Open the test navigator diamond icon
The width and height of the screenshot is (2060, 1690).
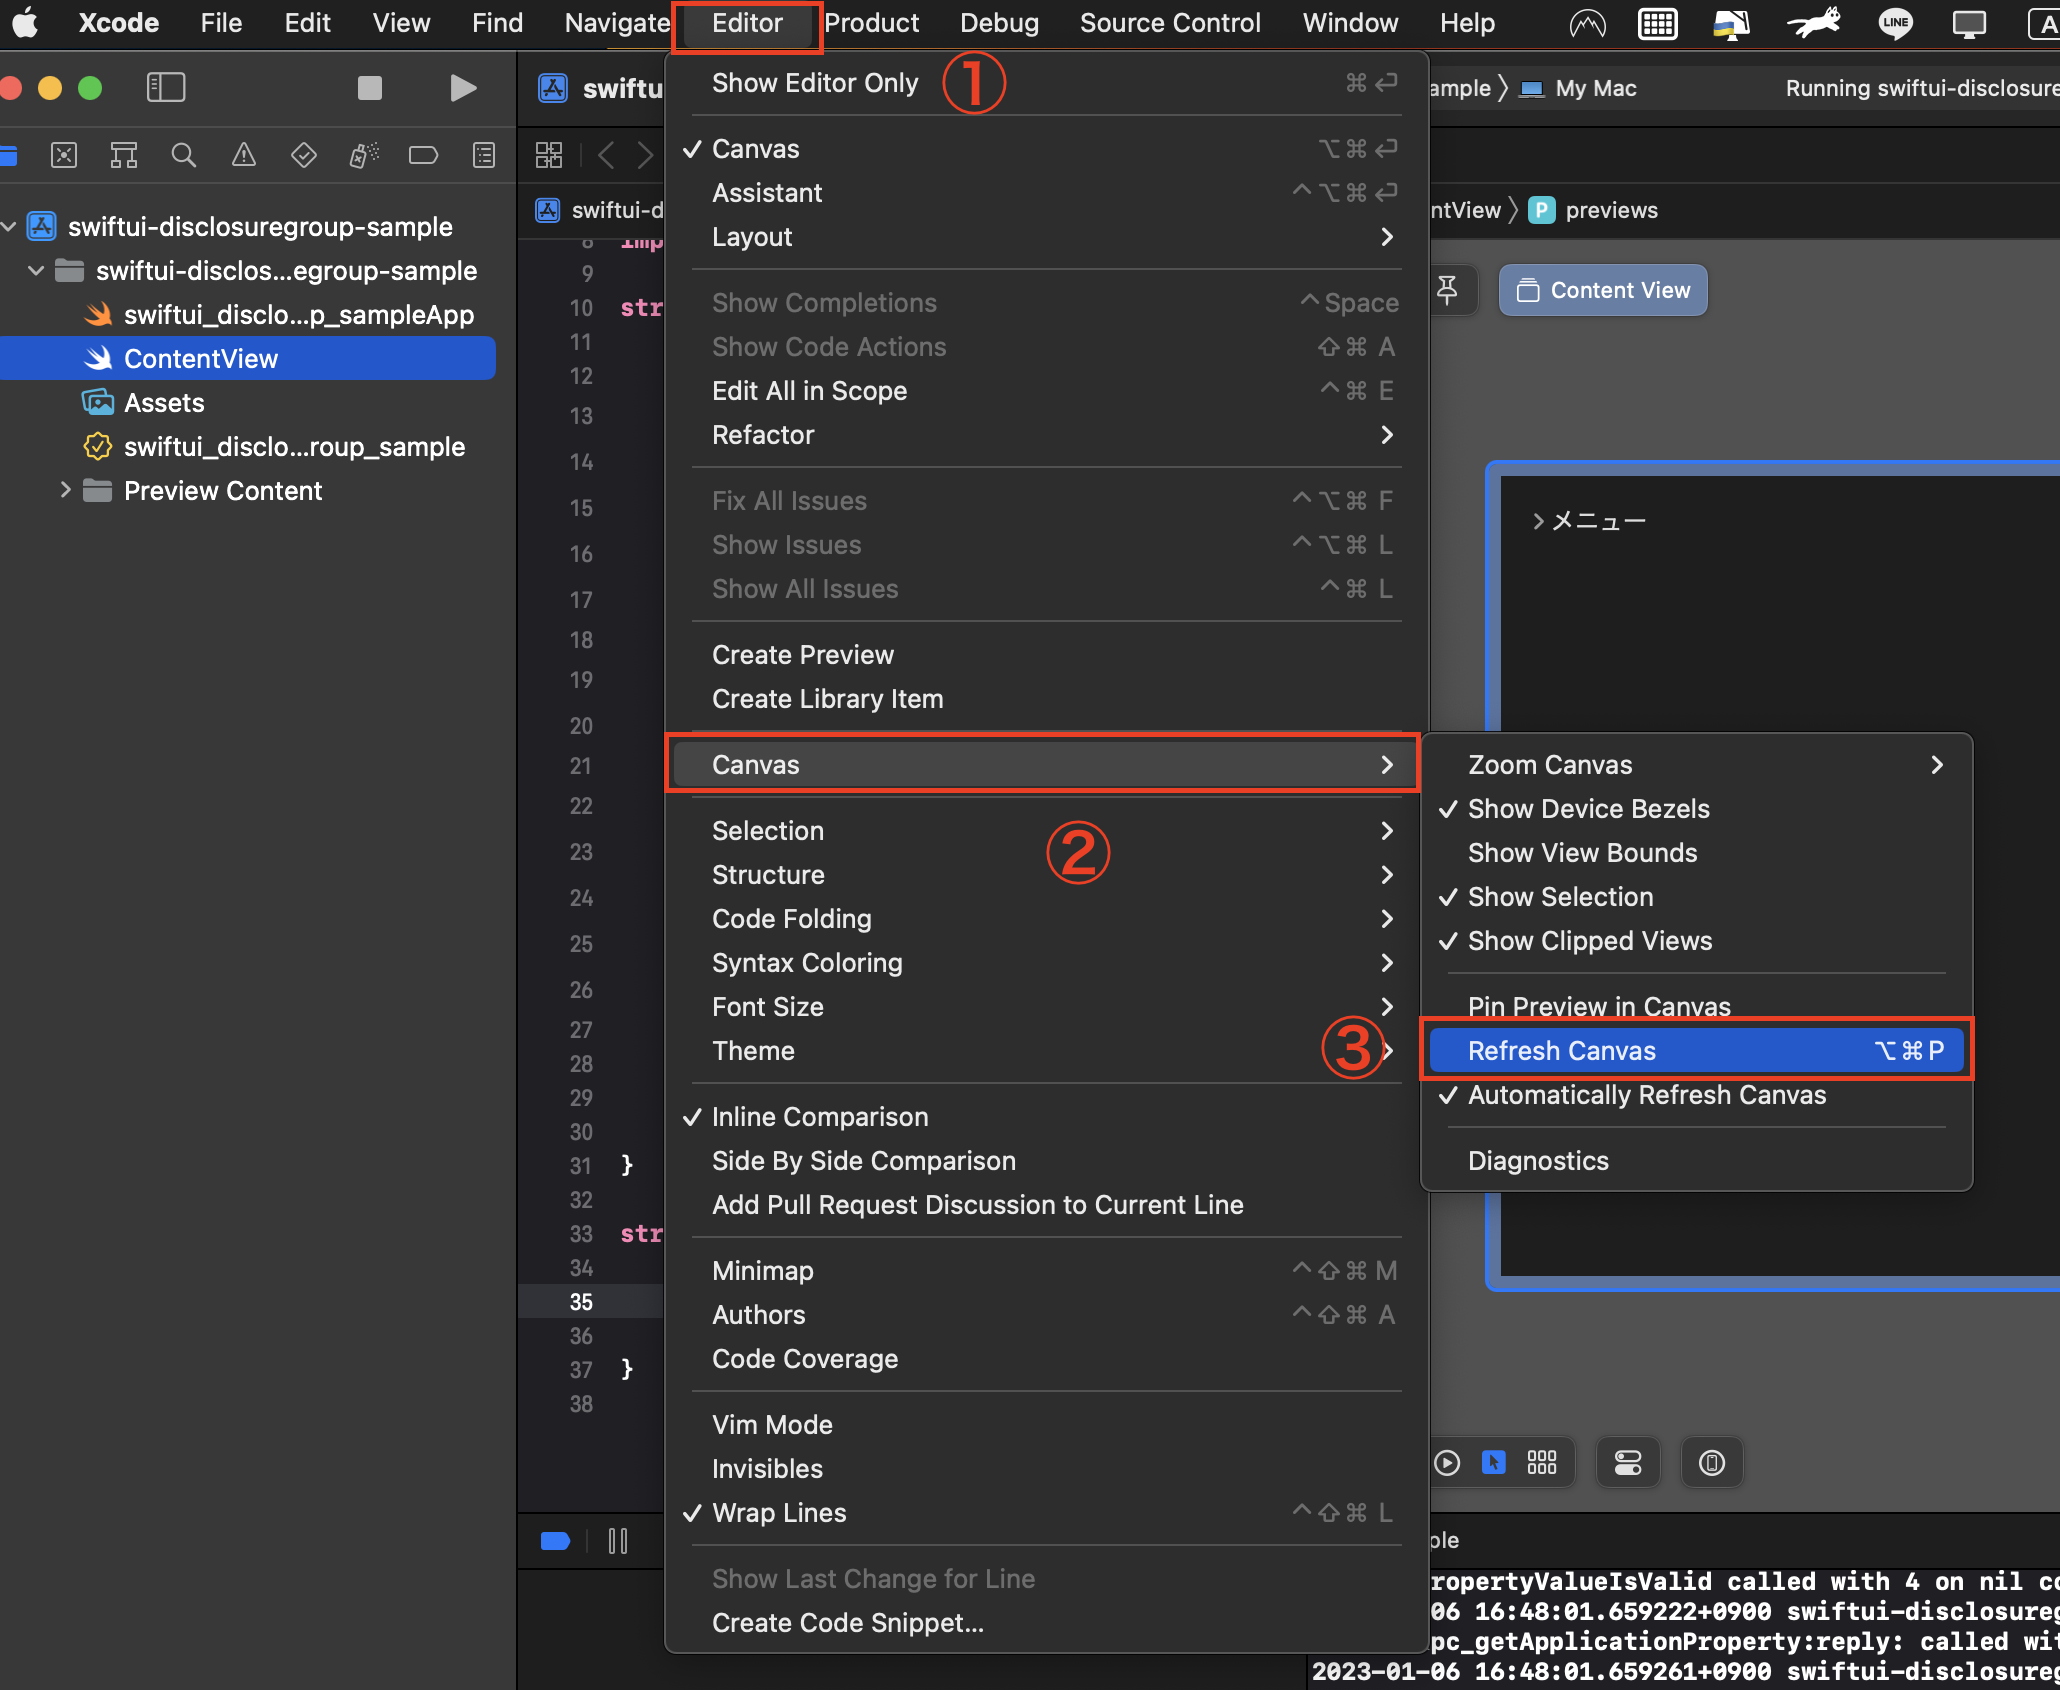point(304,155)
